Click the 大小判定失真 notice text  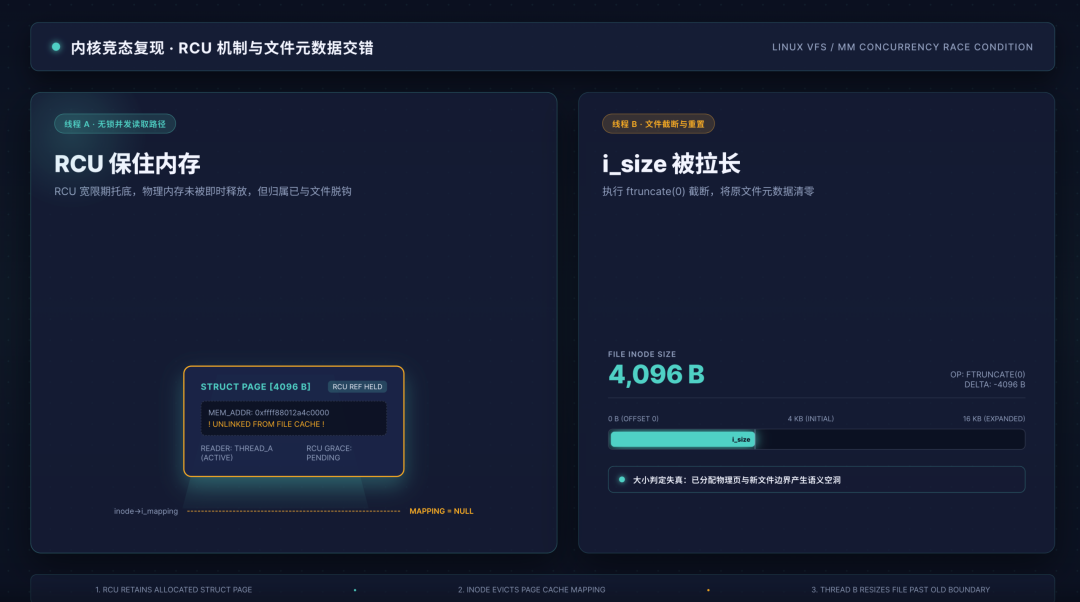click(x=736, y=480)
